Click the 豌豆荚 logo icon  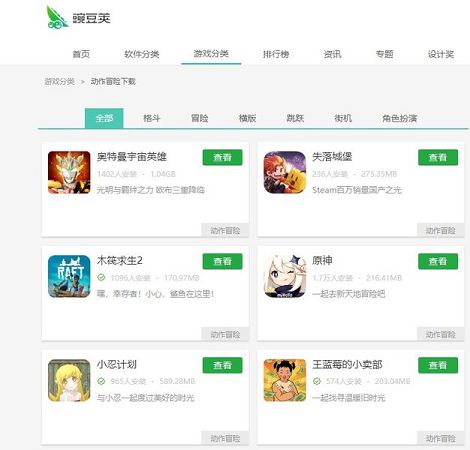point(57,17)
